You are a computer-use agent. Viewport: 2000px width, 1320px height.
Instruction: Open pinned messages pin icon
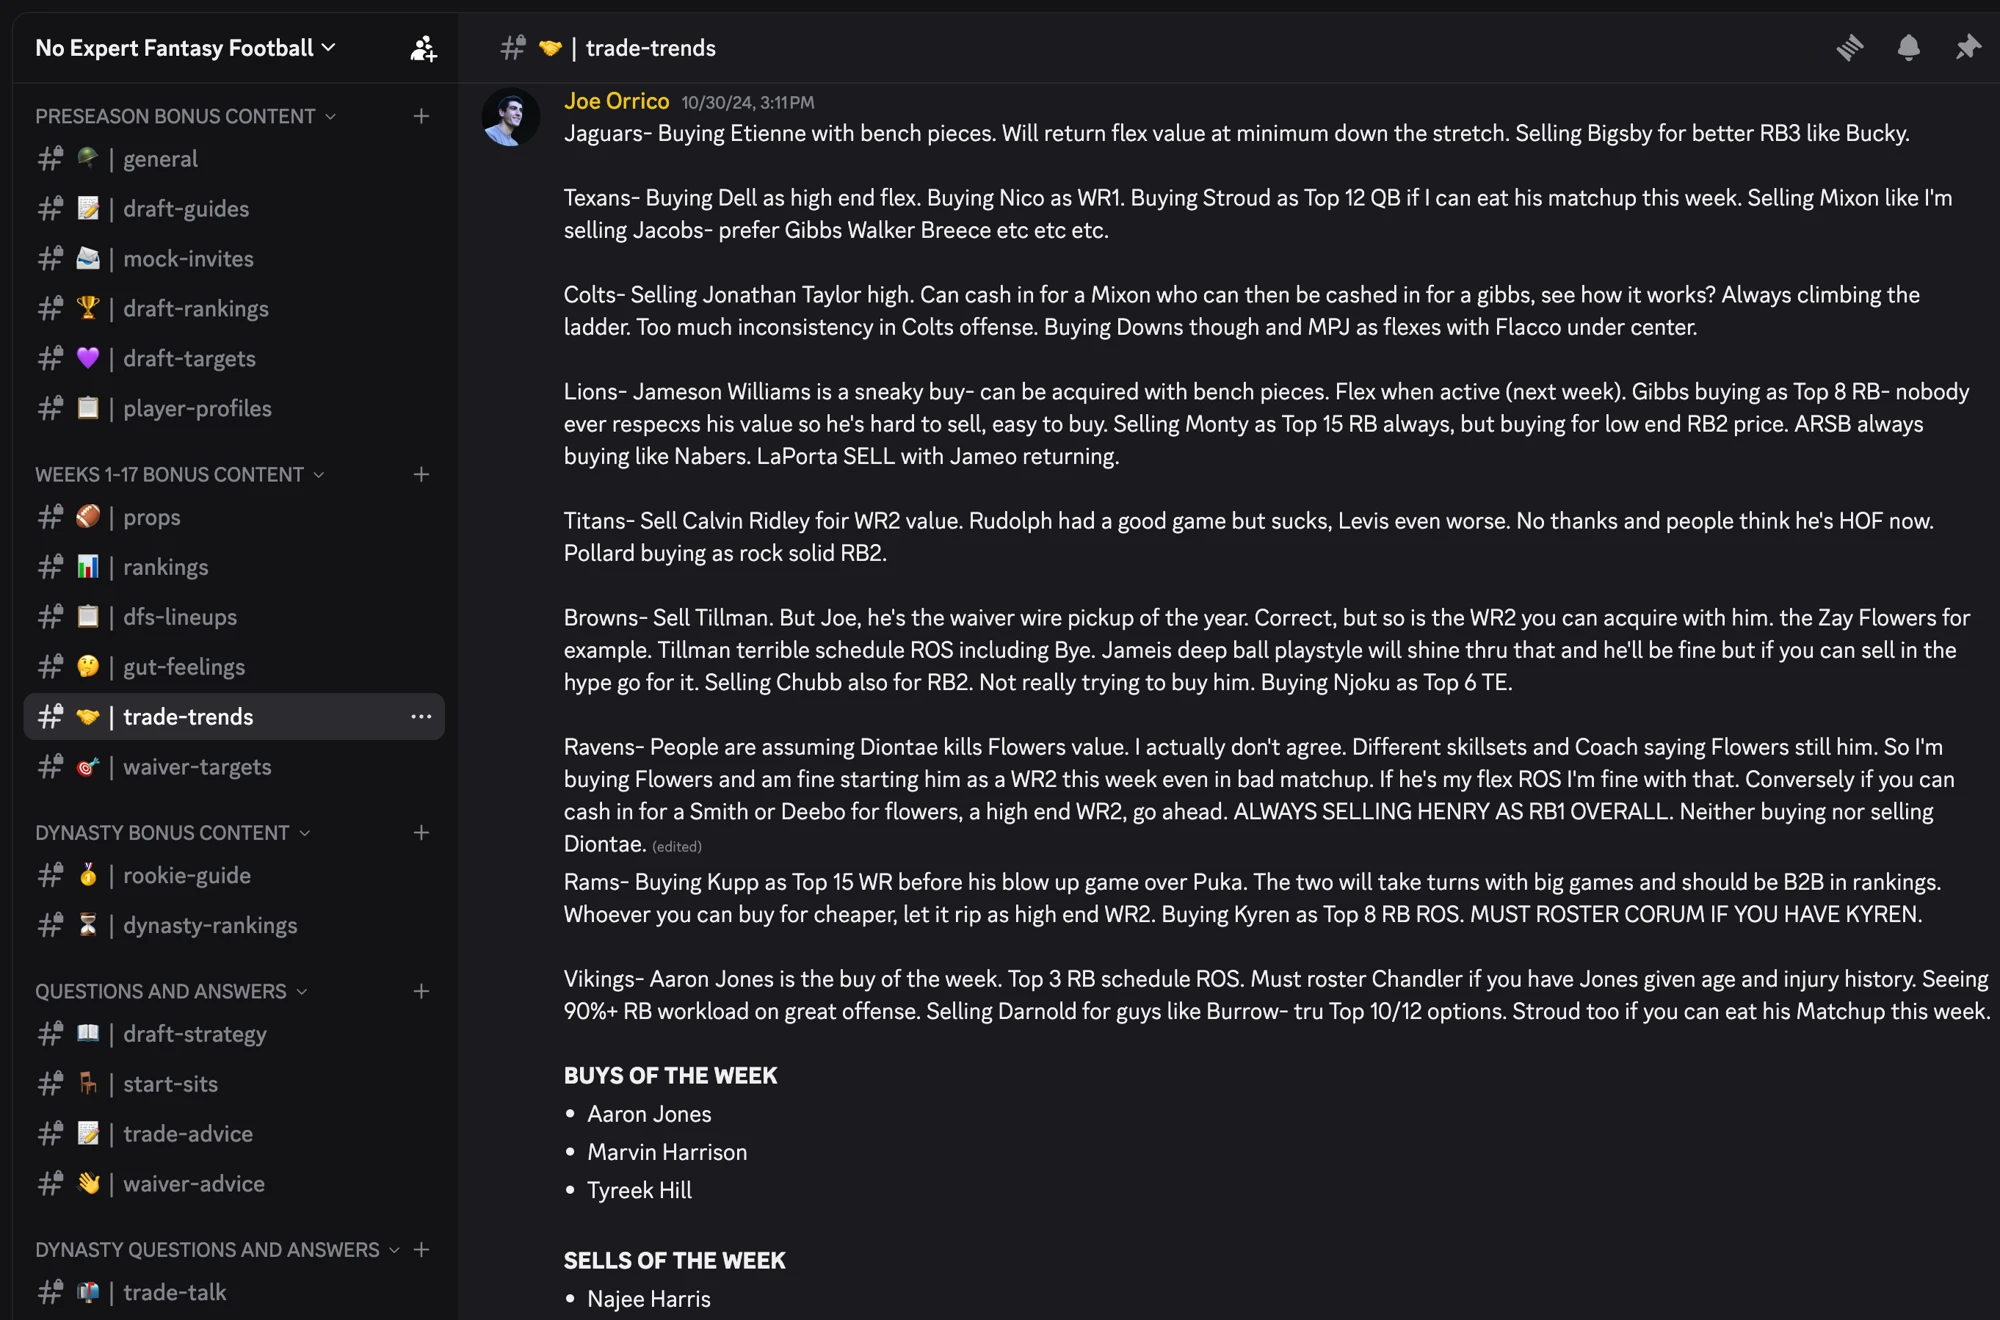[1967, 47]
